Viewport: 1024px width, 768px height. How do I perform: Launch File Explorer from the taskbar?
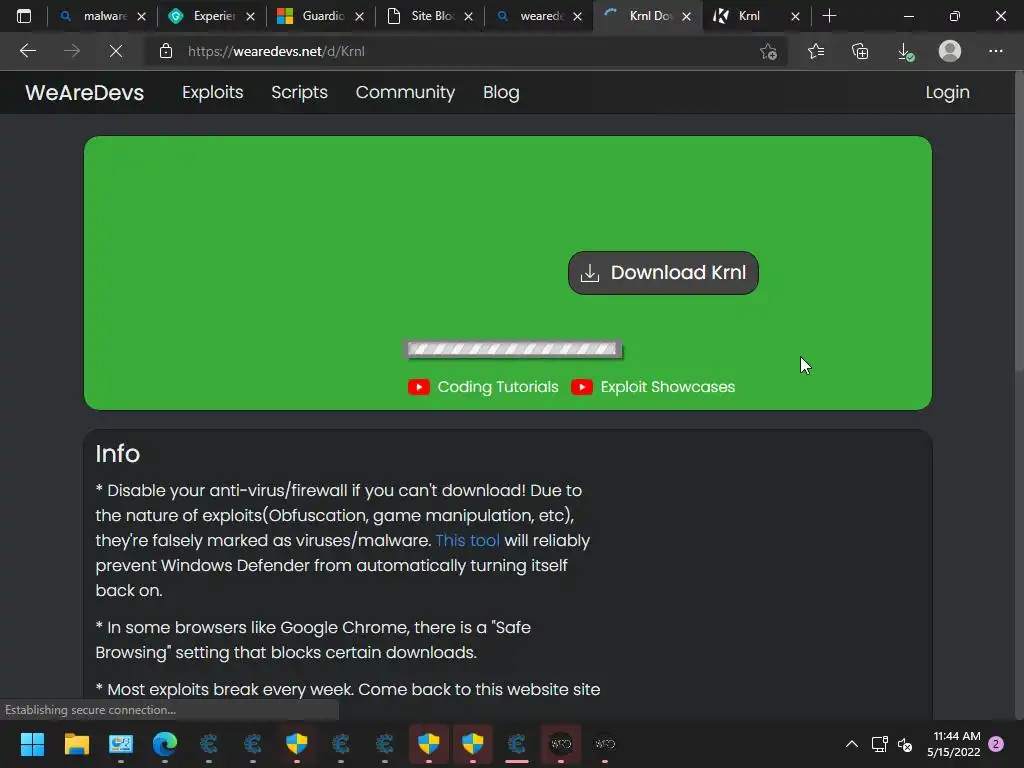tap(76, 744)
